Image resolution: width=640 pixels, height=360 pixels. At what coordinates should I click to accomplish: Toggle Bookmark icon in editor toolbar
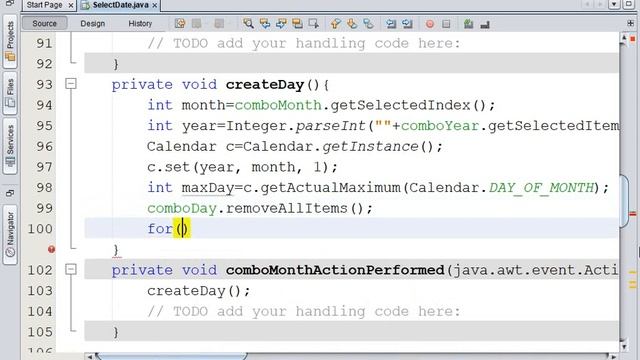pyautogui.click(x=368, y=24)
